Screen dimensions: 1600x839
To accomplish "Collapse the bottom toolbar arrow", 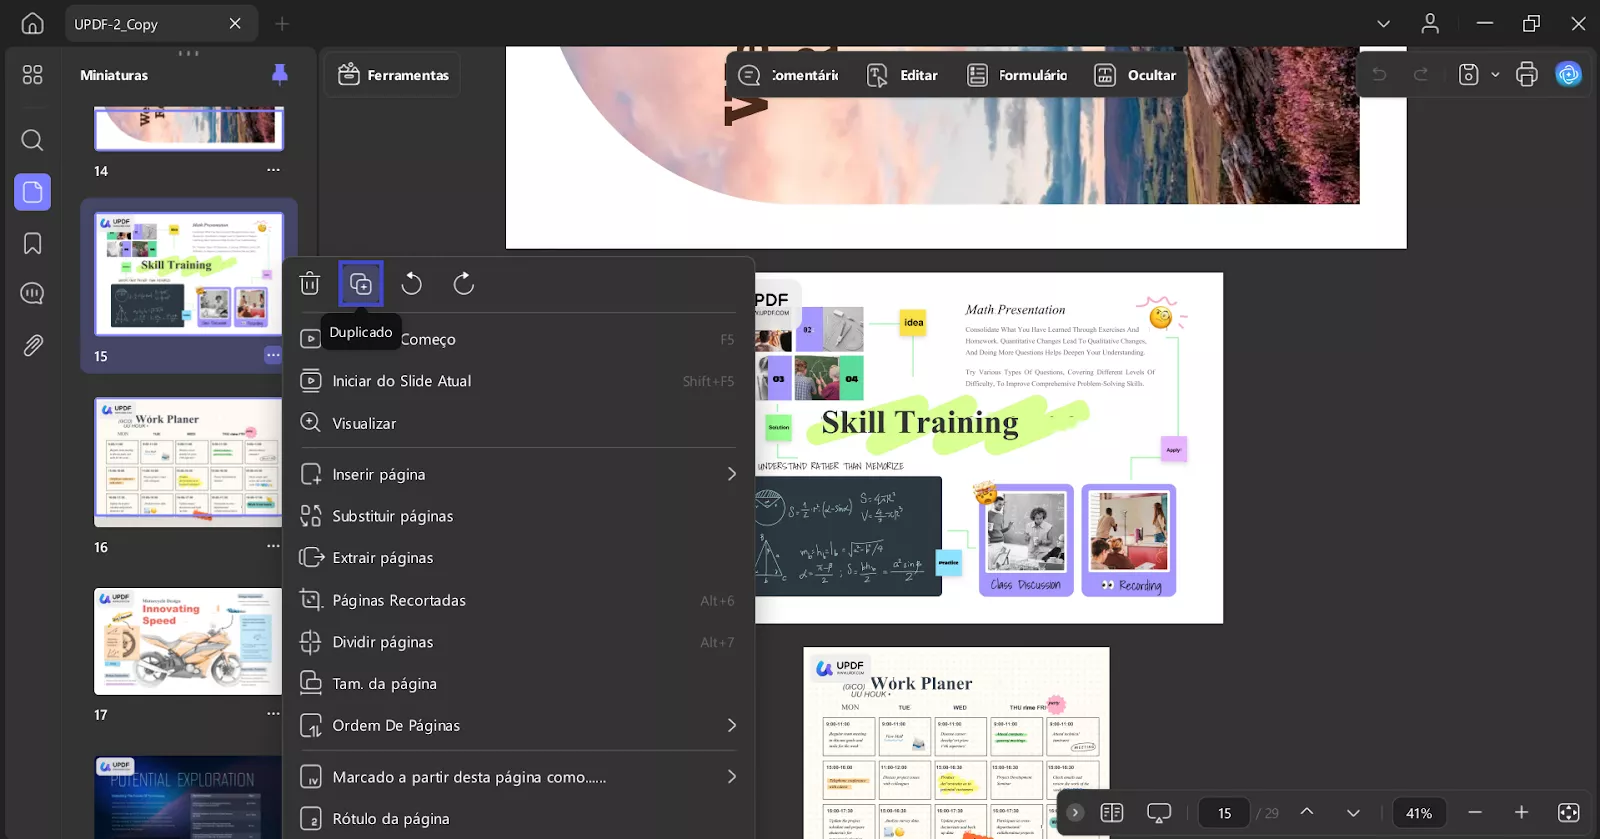I will (1075, 813).
